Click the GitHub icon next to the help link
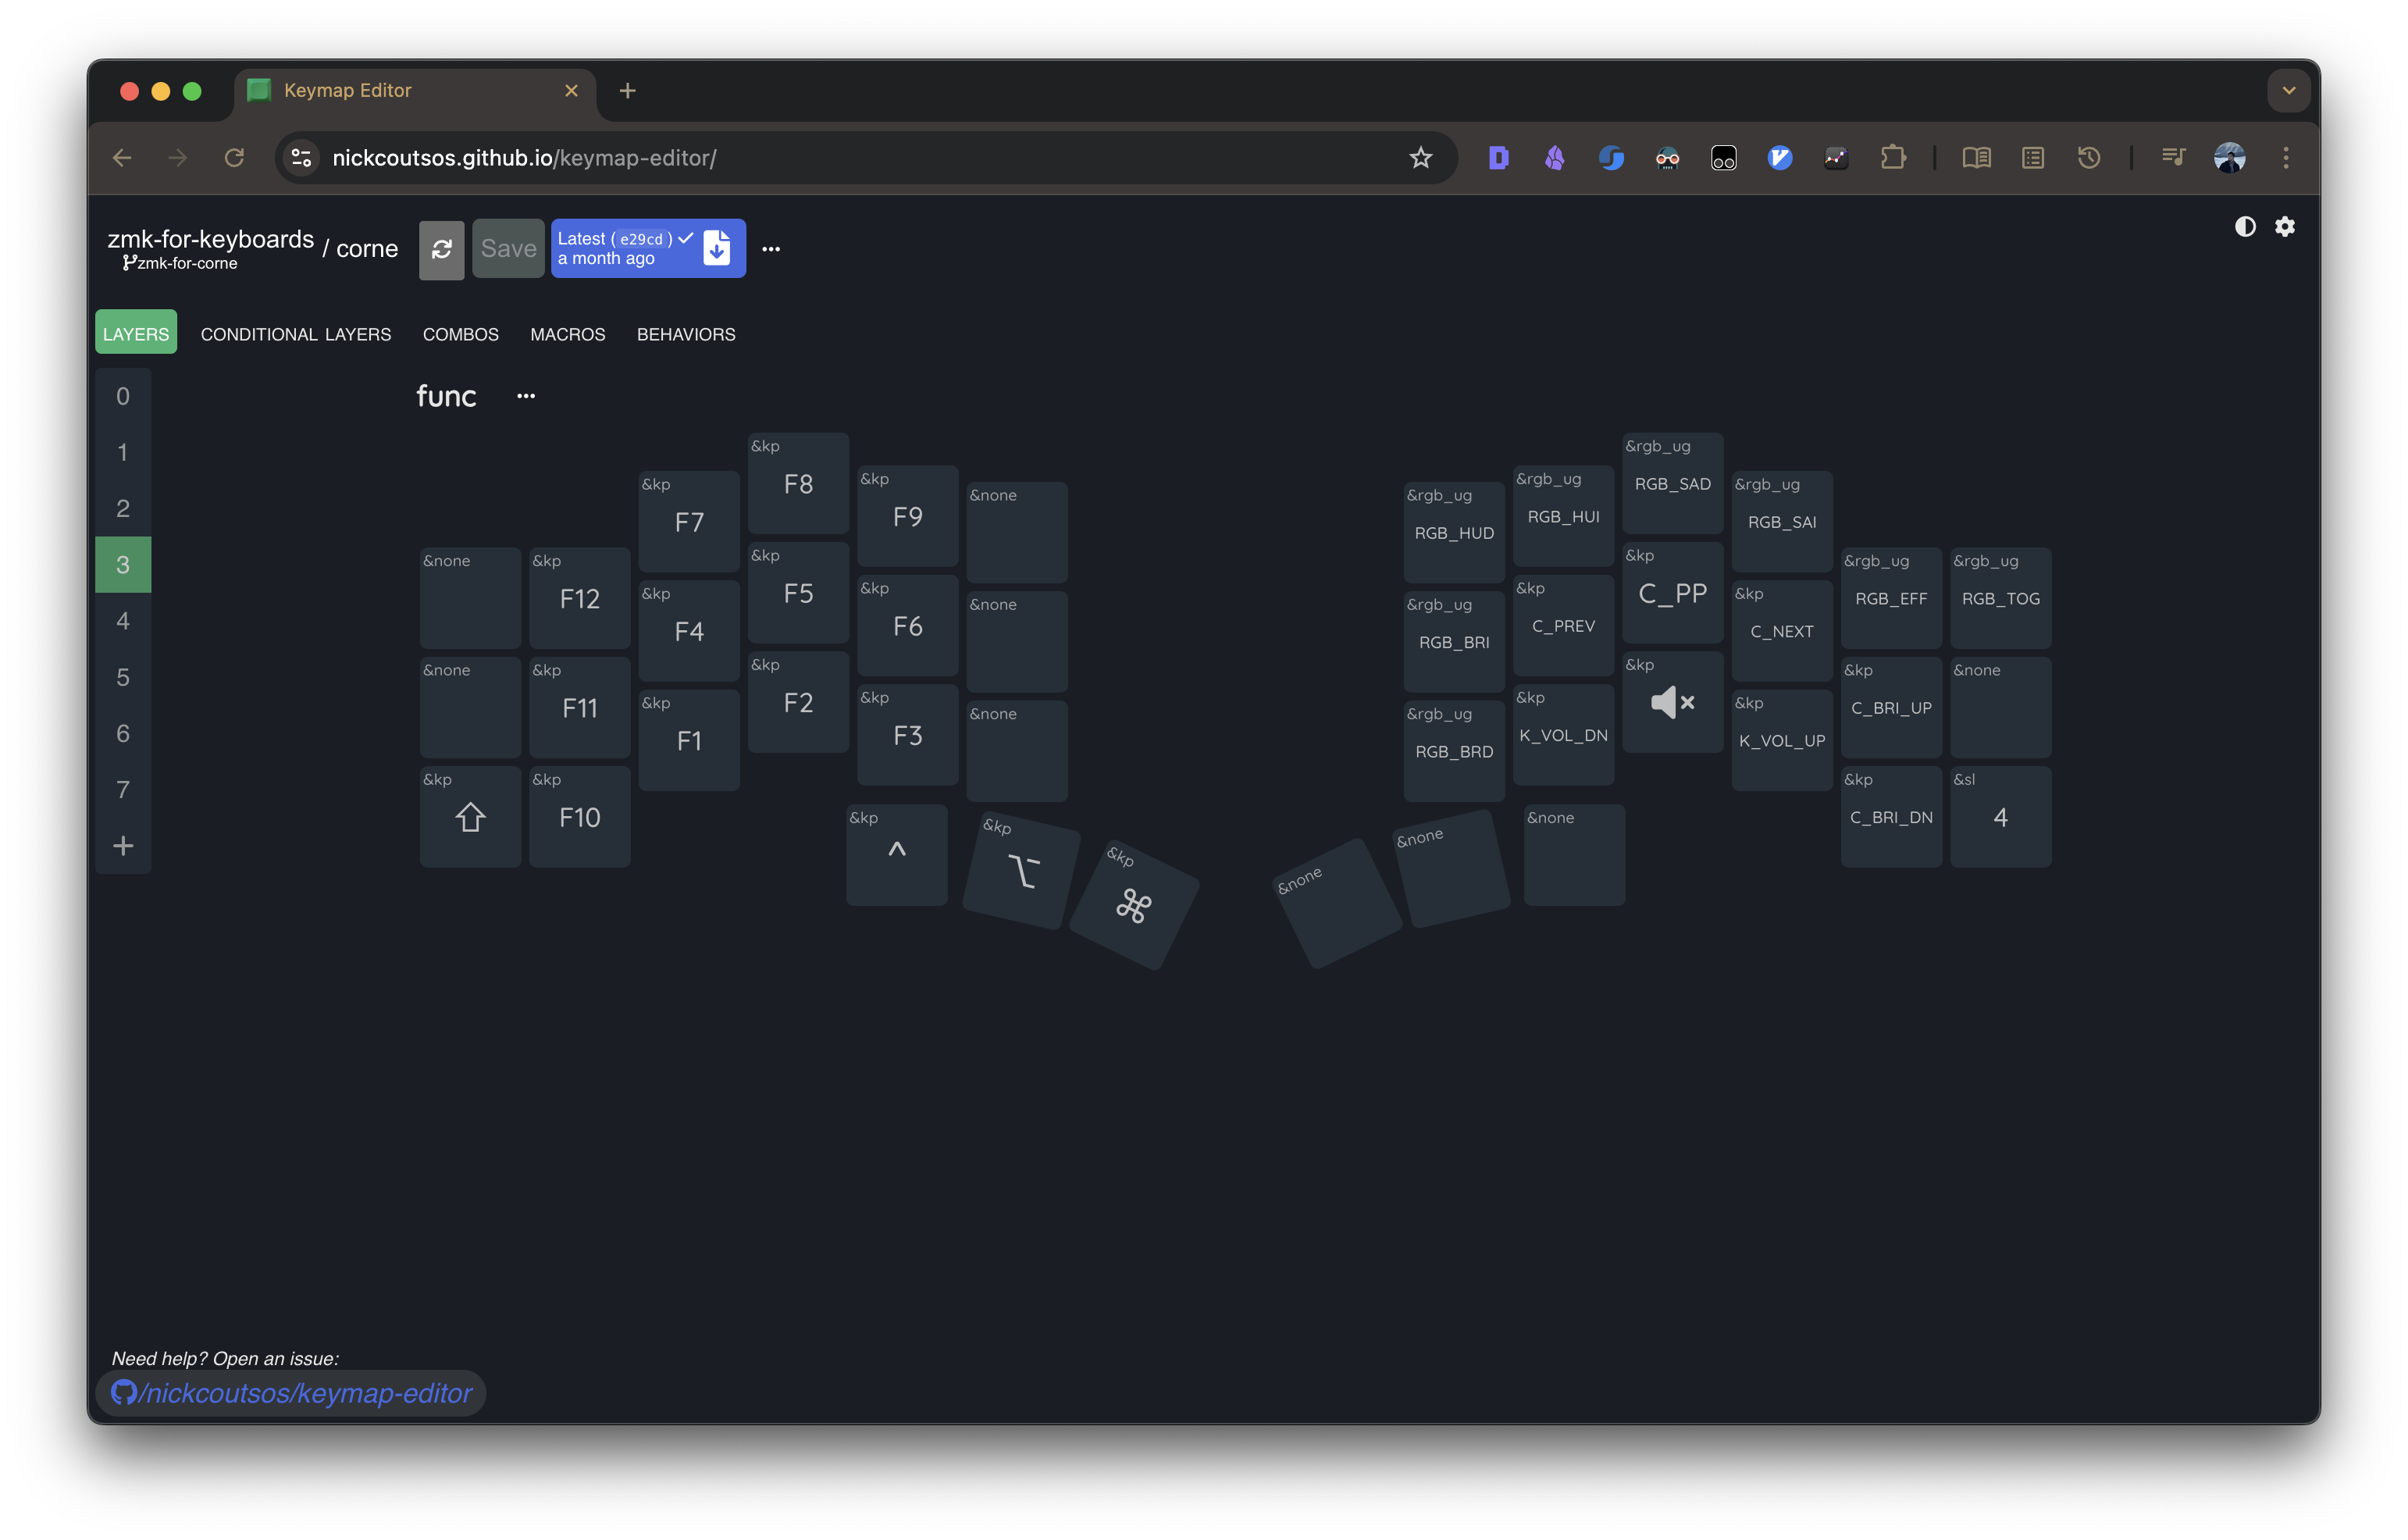 click(x=124, y=1392)
